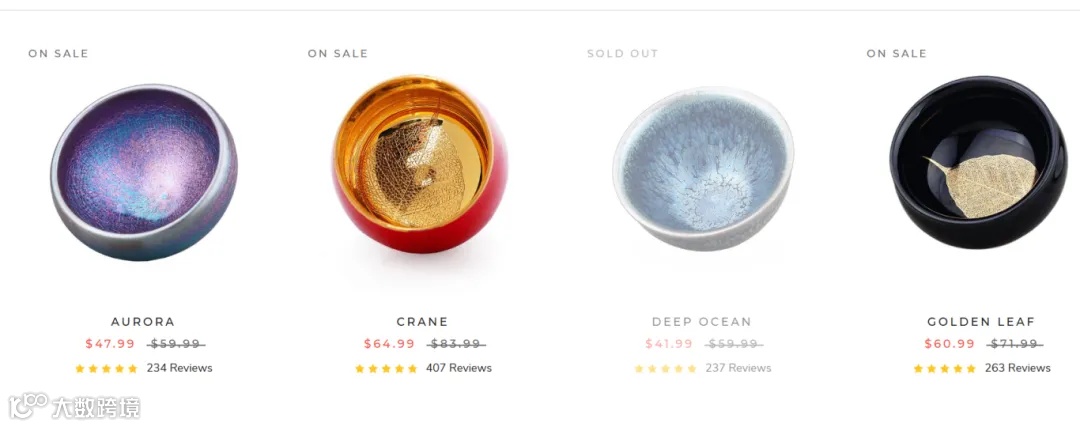Image resolution: width=1080 pixels, height=427 pixels.
Task: Click the SOLD OUT label above Deep Ocean
Action: pyautogui.click(x=623, y=53)
